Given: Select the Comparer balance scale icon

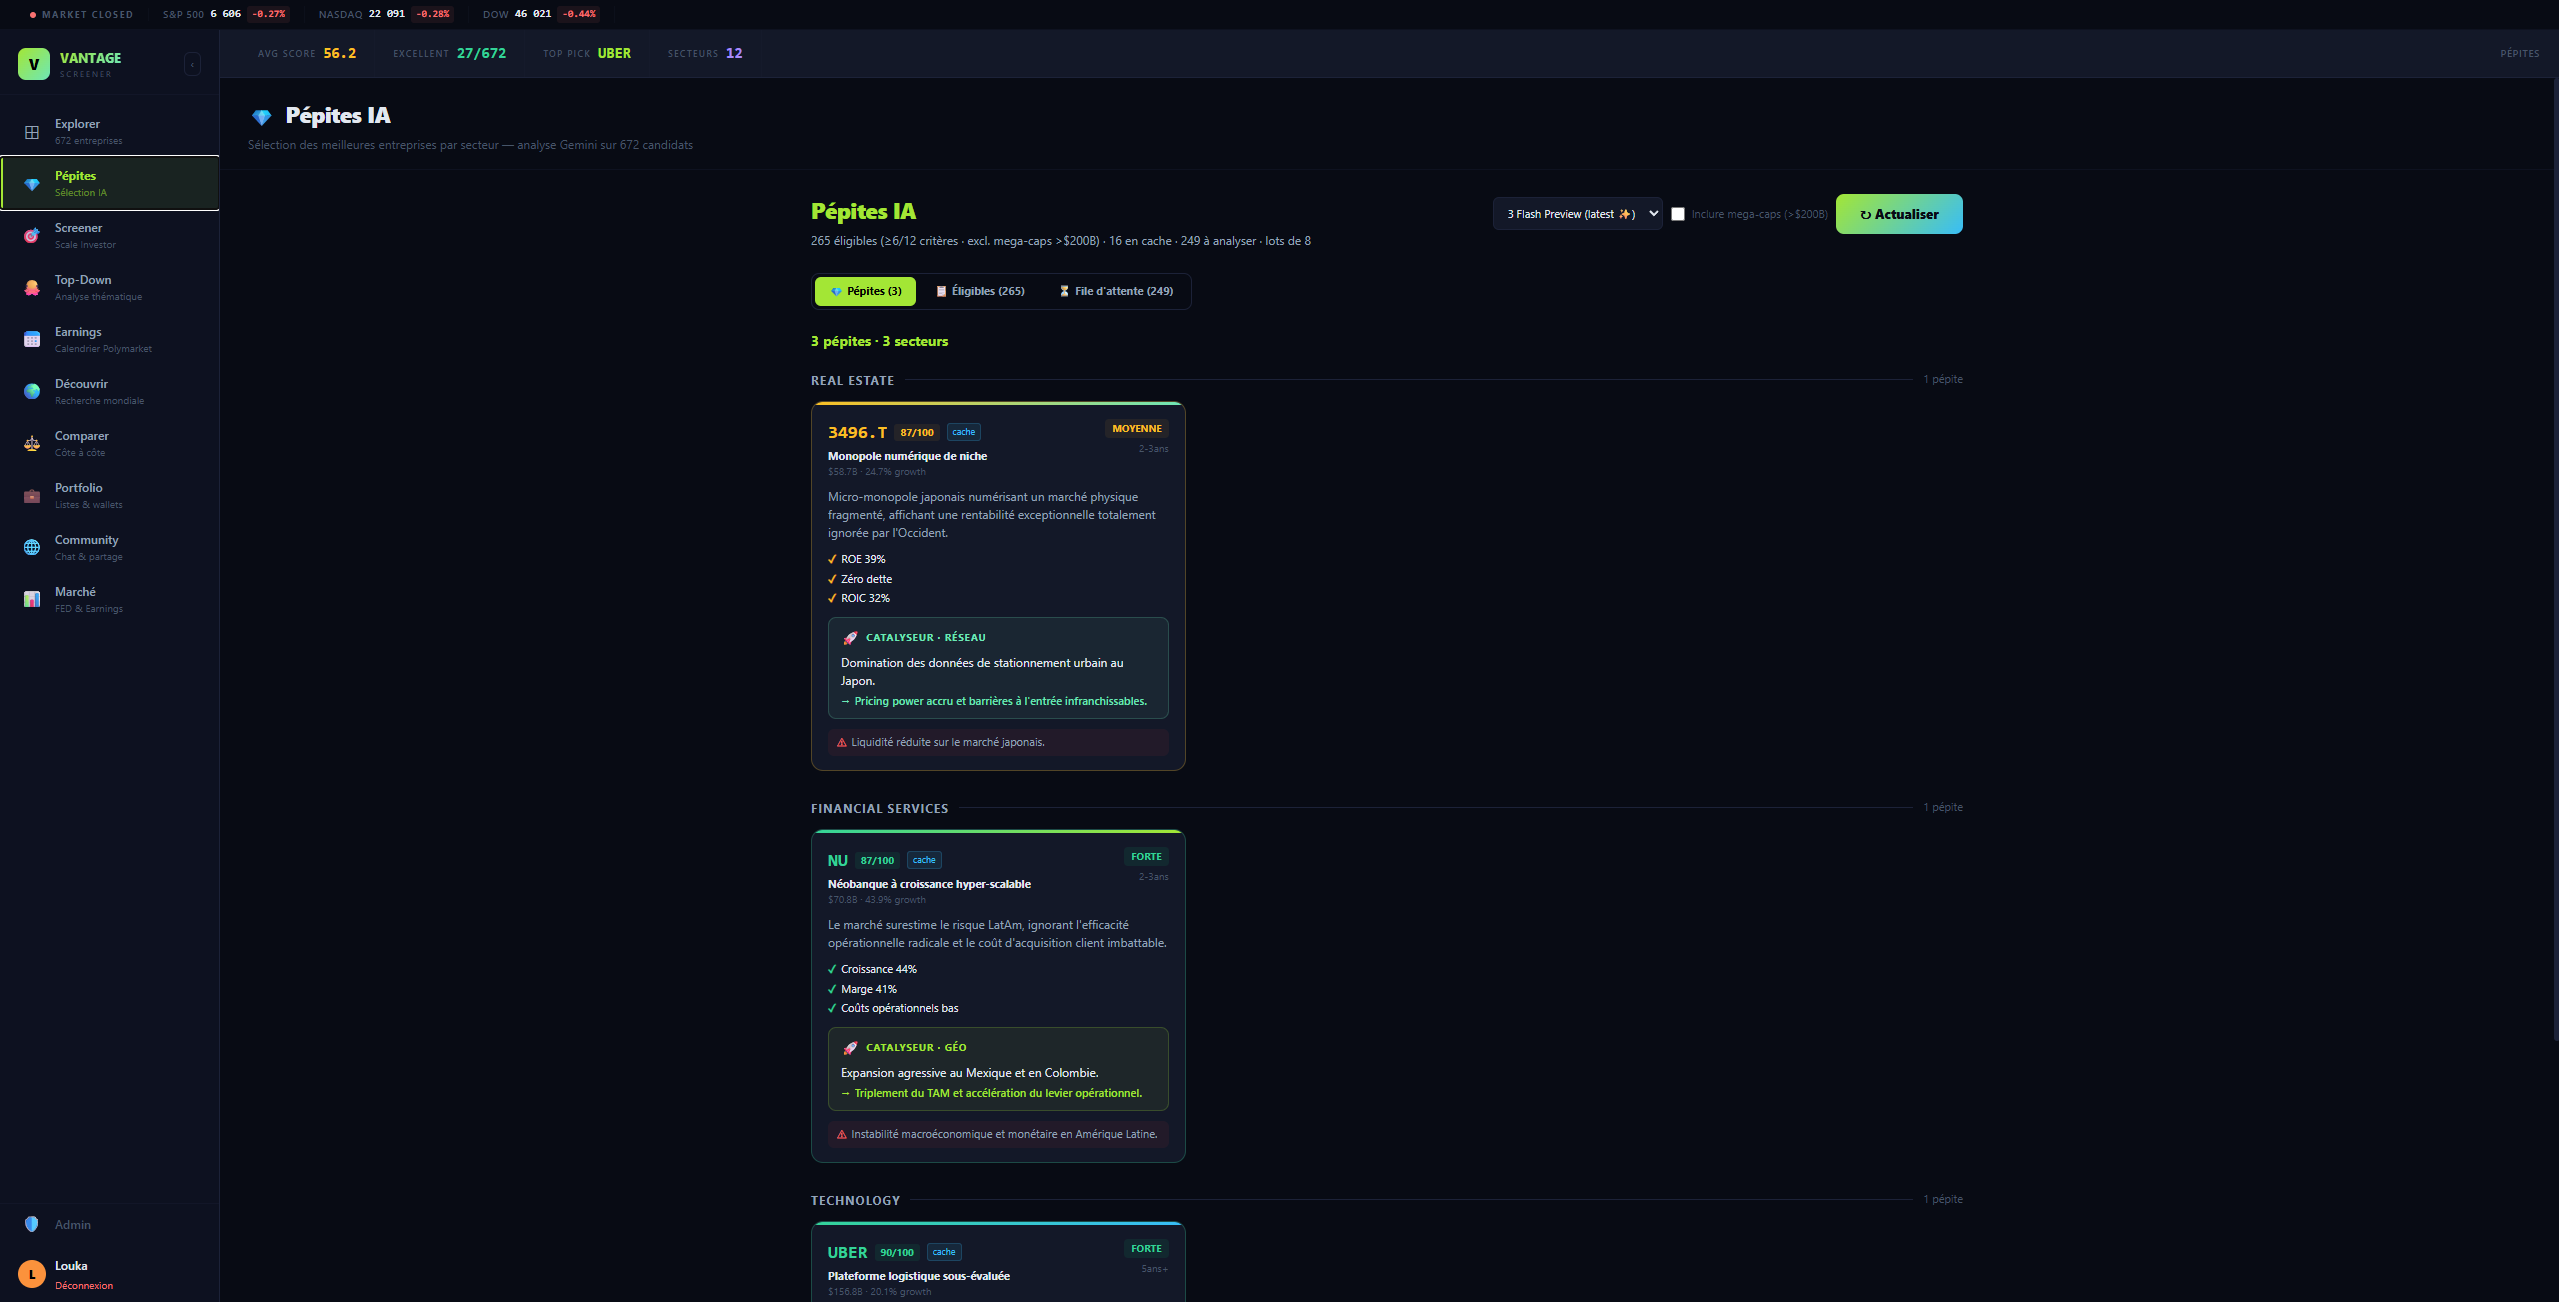Looking at the screenshot, I should [x=32, y=444].
